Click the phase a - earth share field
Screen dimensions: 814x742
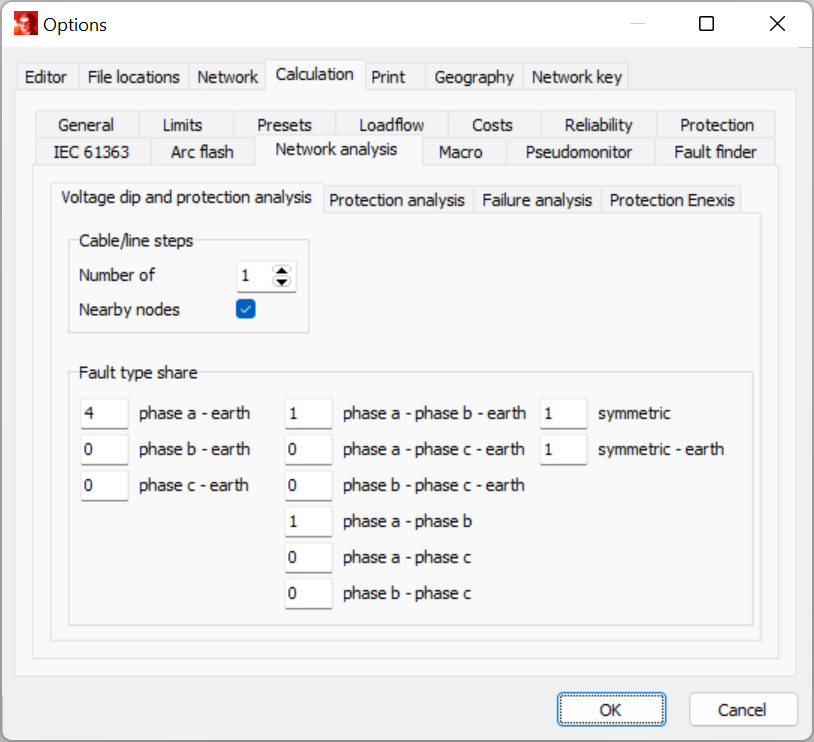pyautogui.click(x=104, y=413)
